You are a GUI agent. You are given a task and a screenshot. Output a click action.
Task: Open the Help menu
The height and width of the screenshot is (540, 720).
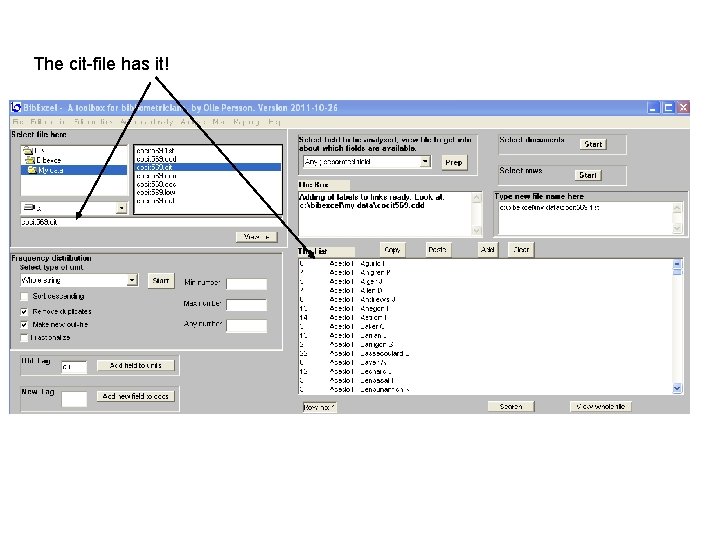pyautogui.click(x=274, y=122)
